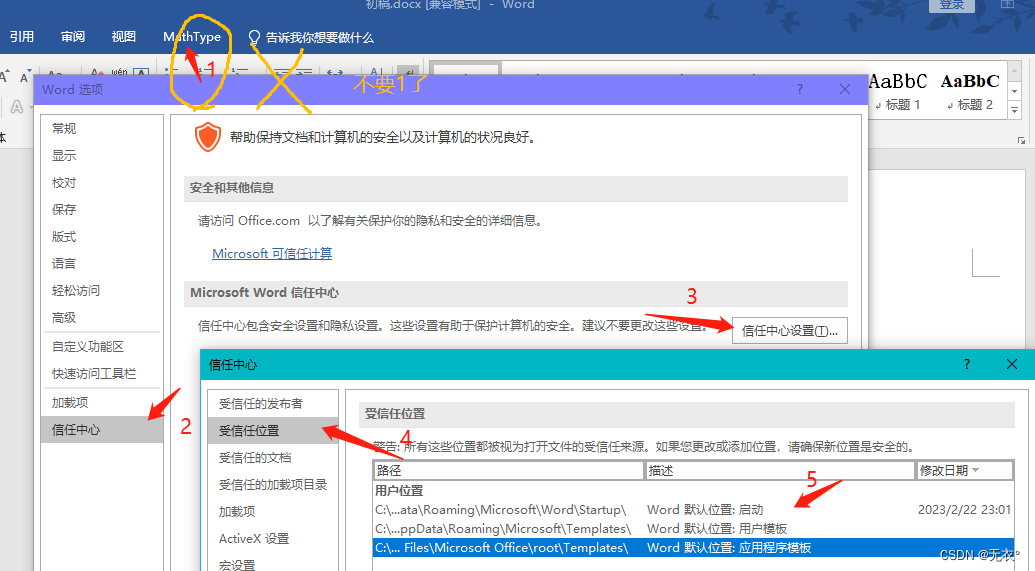Screen dimensions: 1035x571
Task: Select 版式 in Word options sidebar
Action: [102, 237]
